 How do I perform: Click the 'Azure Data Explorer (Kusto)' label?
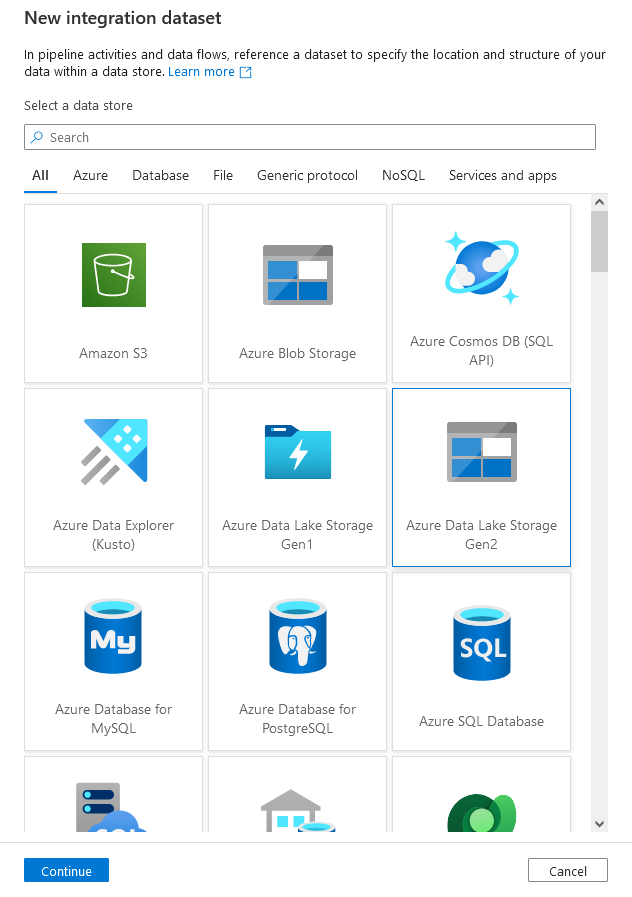pos(113,534)
